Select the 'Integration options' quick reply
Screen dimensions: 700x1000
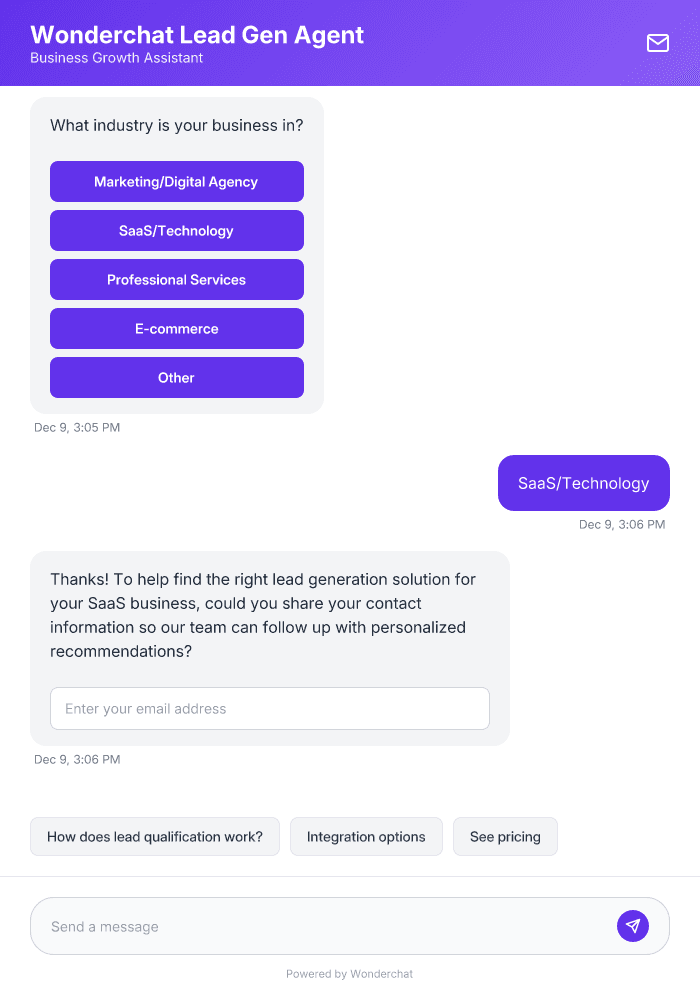click(366, 836)
